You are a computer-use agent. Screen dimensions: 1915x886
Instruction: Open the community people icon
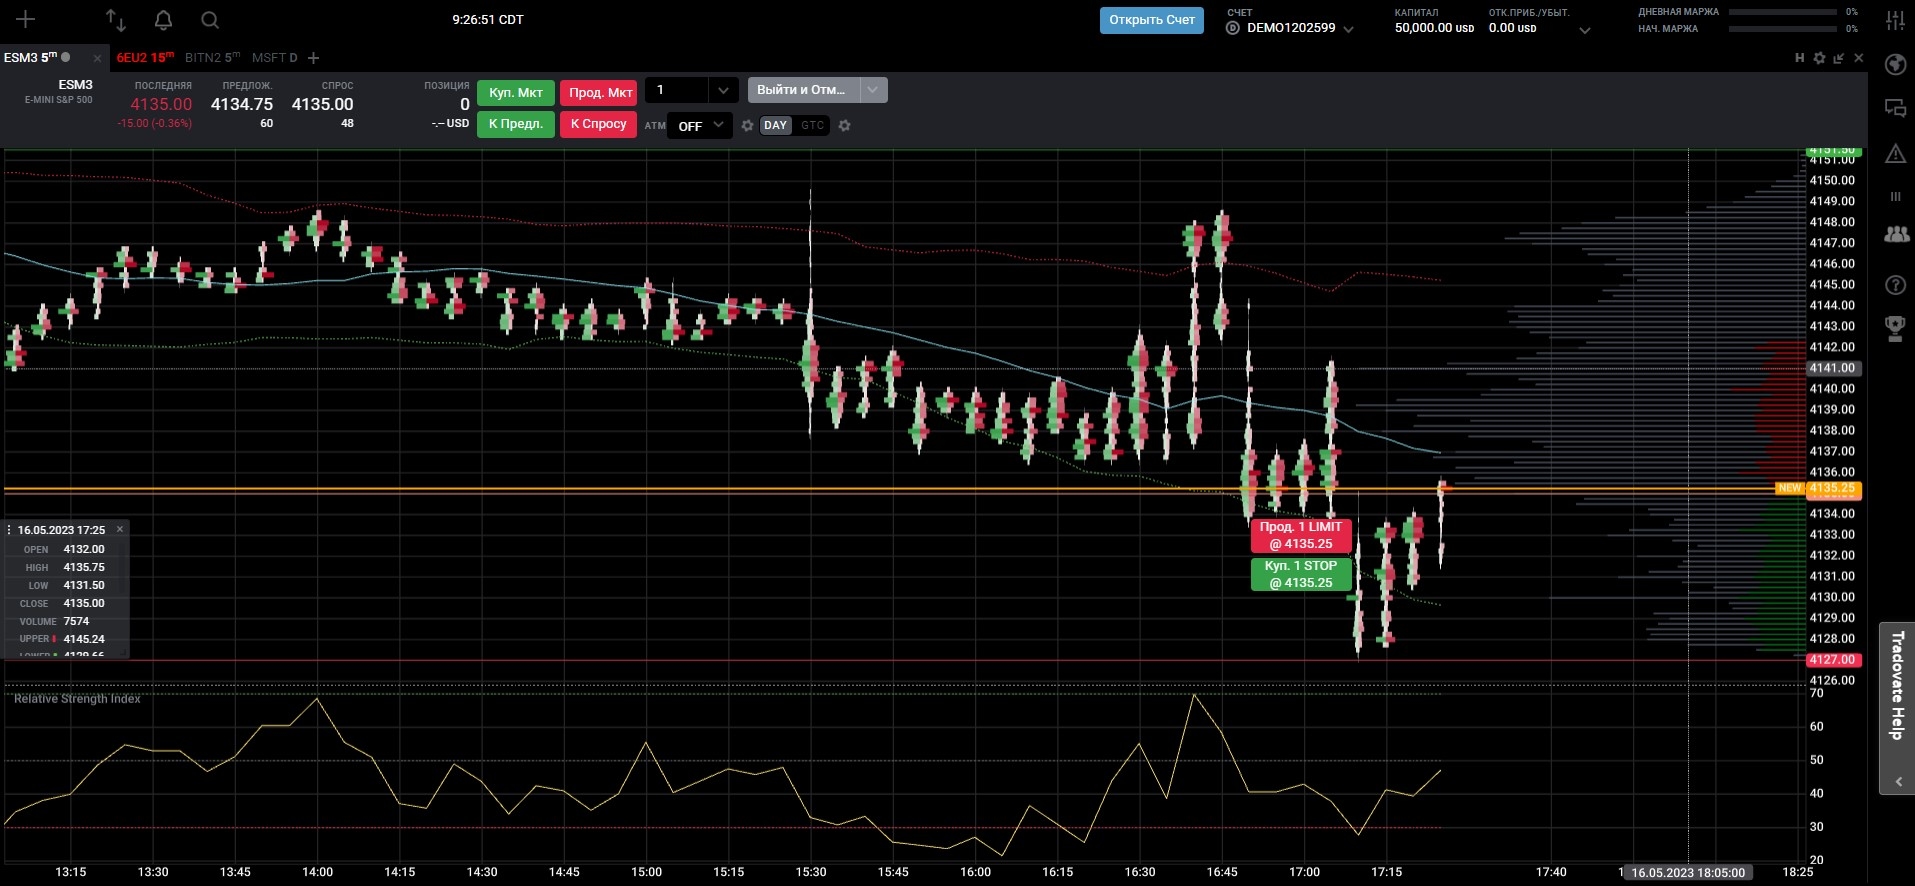coord(1895,234)
